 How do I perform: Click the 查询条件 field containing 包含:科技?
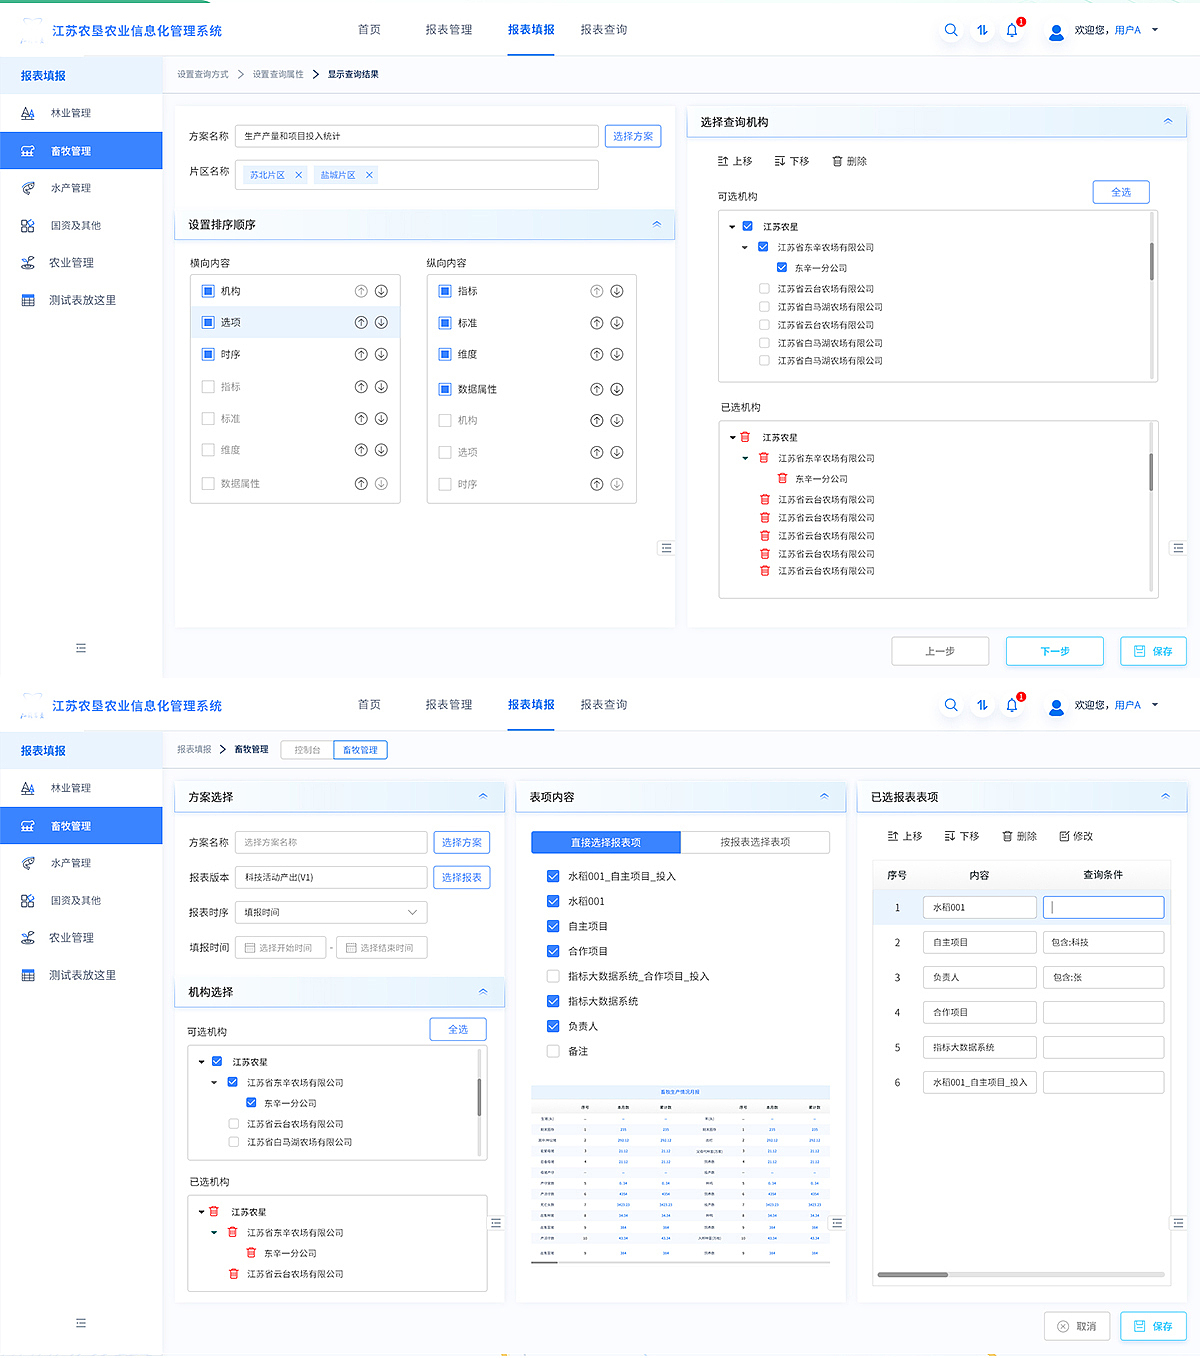pos(1103,942)
